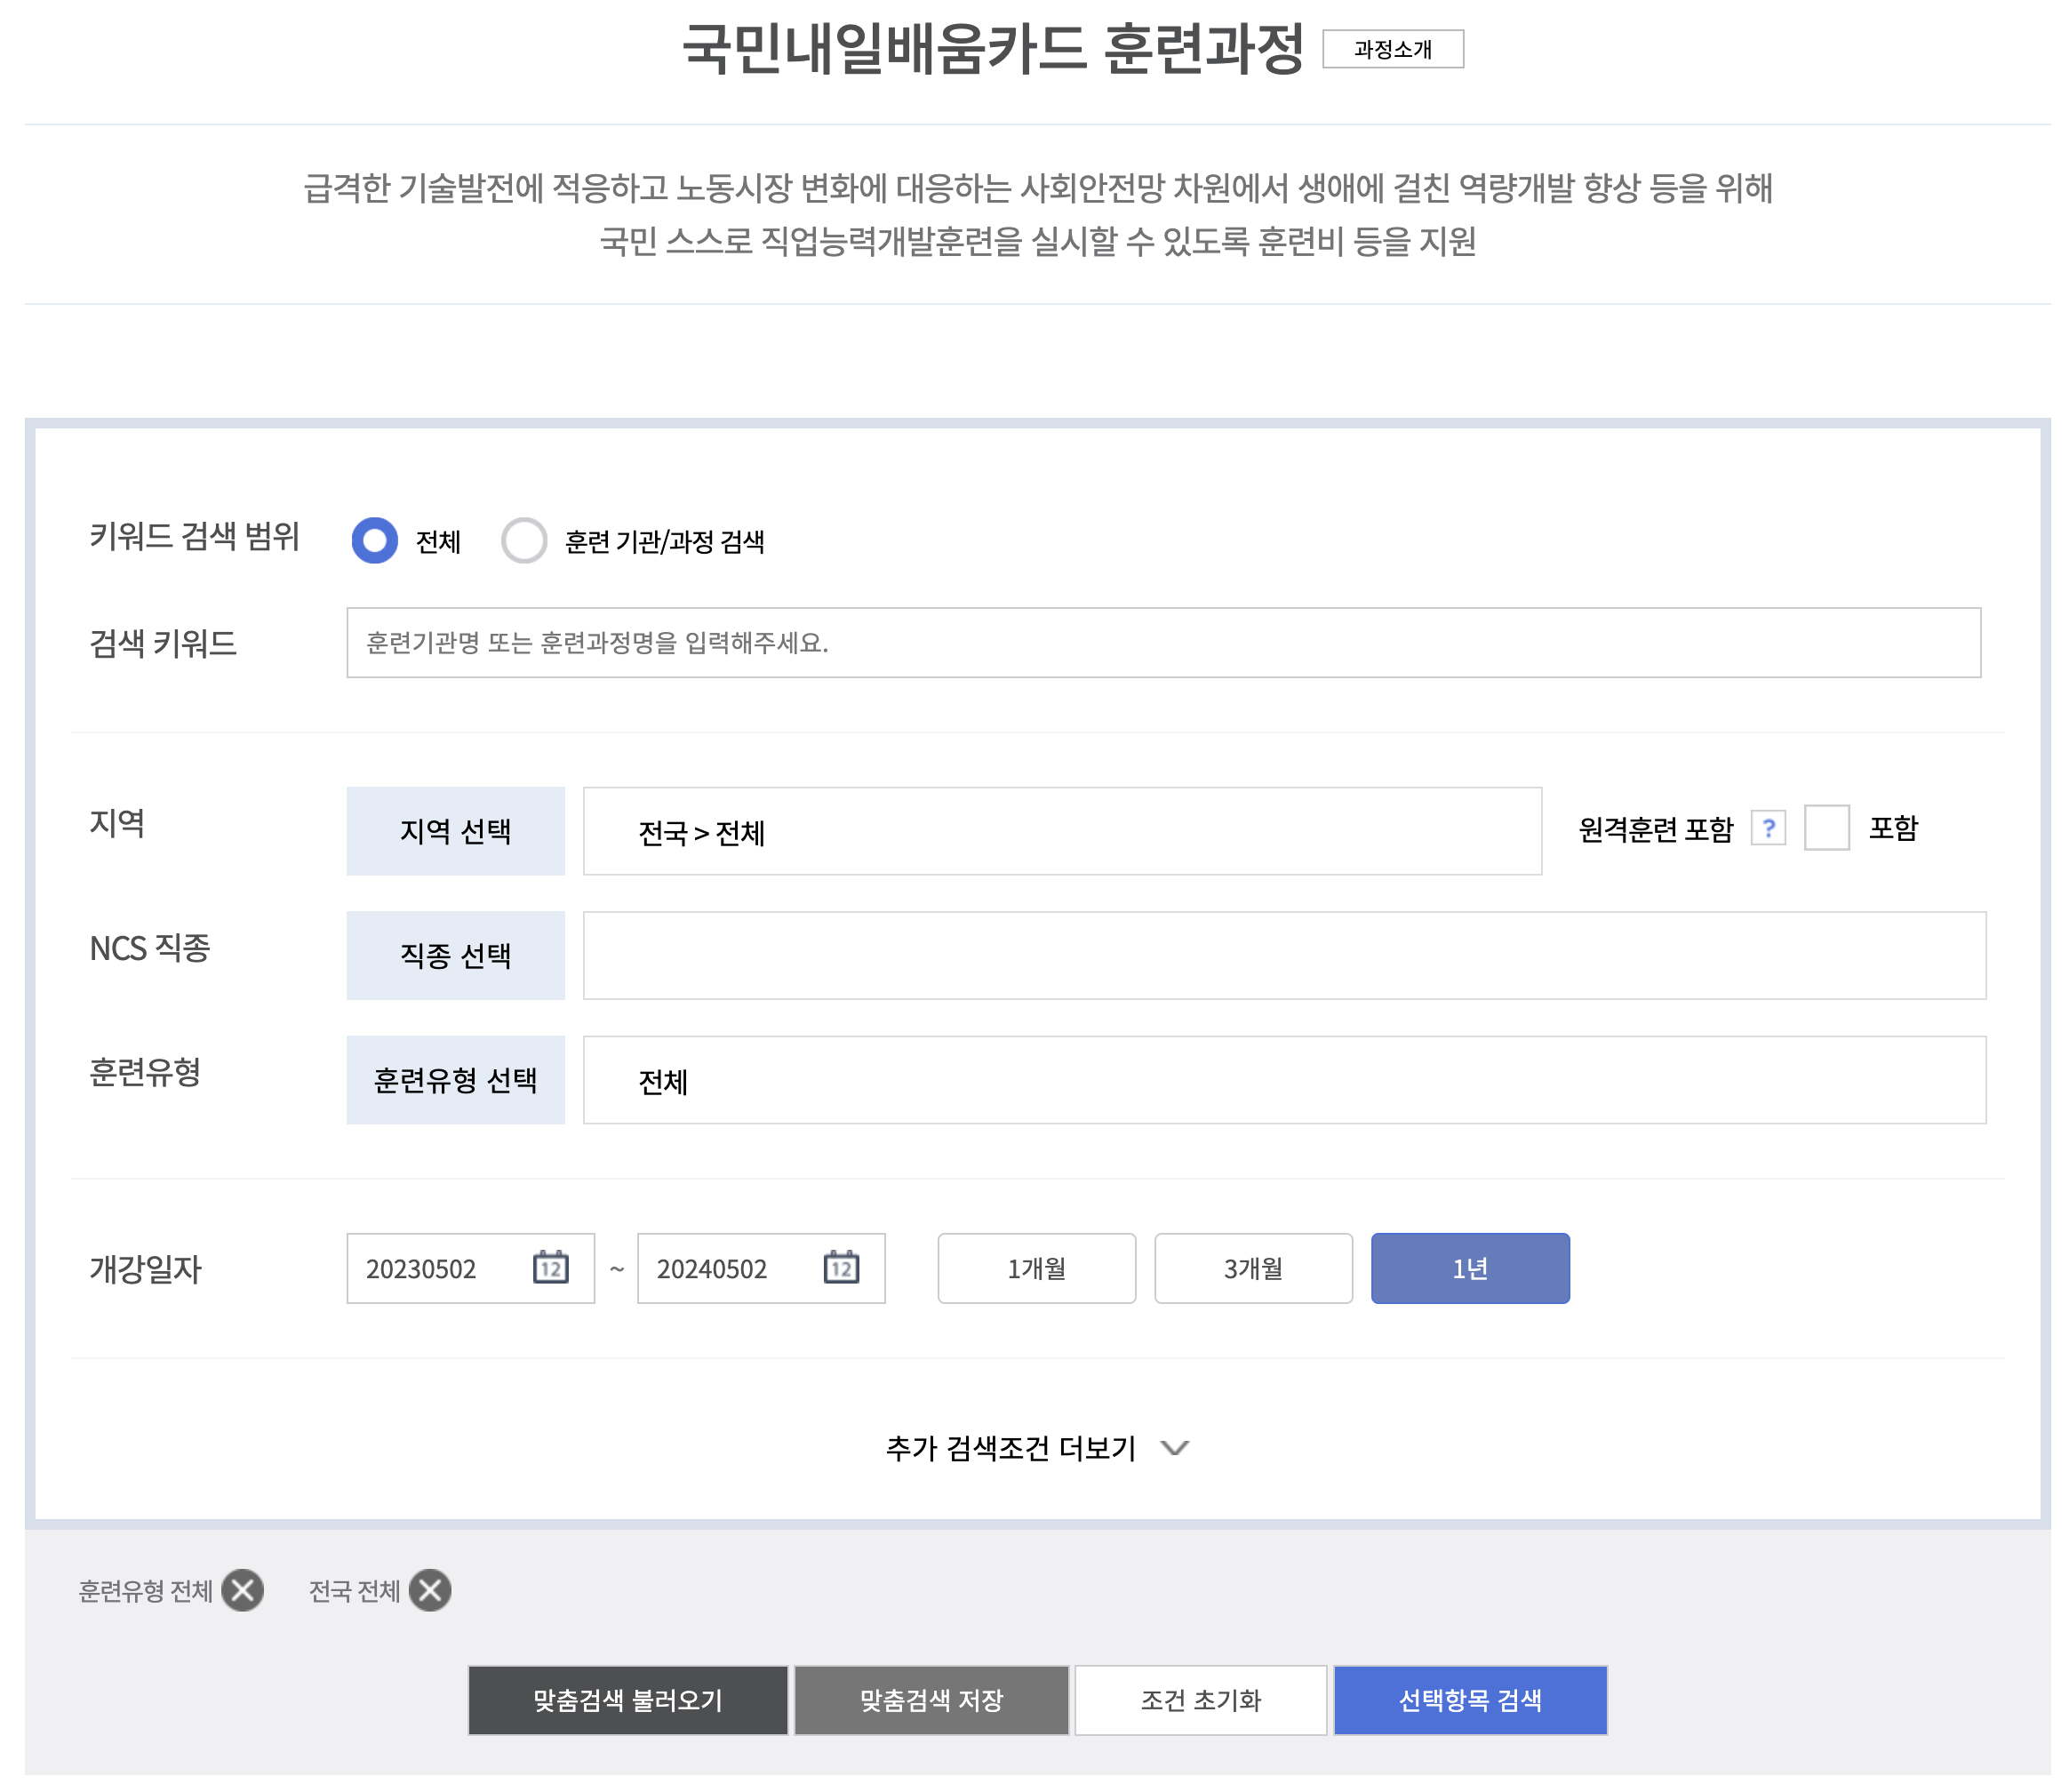Remove the 훈련유형 전체 filter chip
The height and width of the screenshot is (1792, 2069).
(242, 1590)
